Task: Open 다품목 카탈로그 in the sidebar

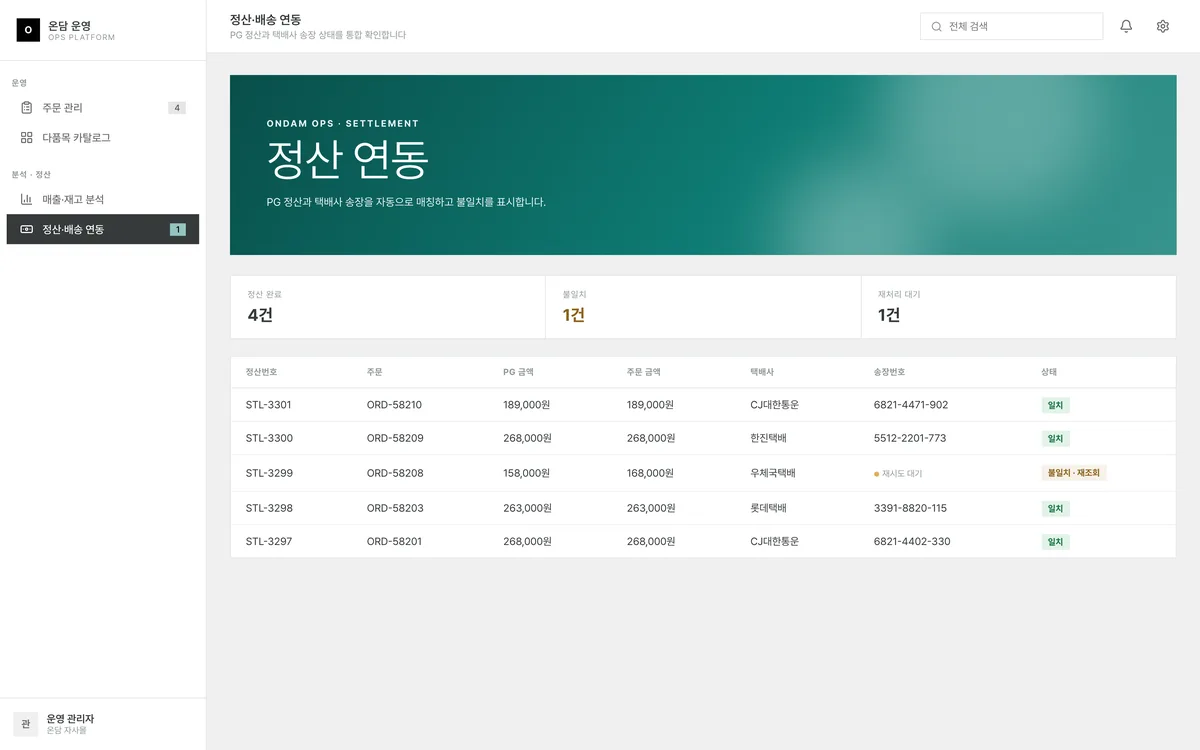Action: pyautogui.click(x=103, y=138)
